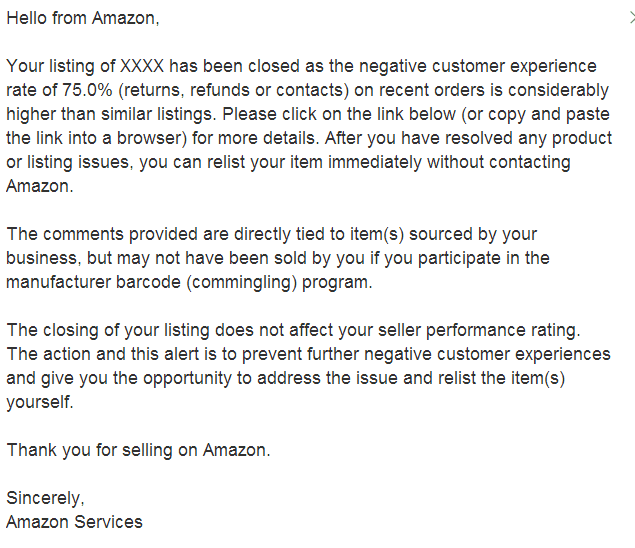635x548 pixels.
Task: Click the word 'yourself.' ending third paragraph
Action: pyautogui.click(x=40, y=403)
